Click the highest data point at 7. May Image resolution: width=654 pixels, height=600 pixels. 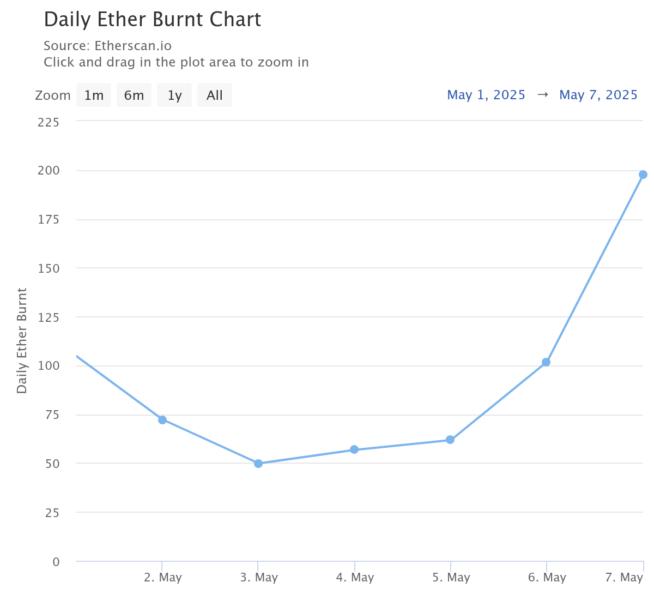coord(643,175)
